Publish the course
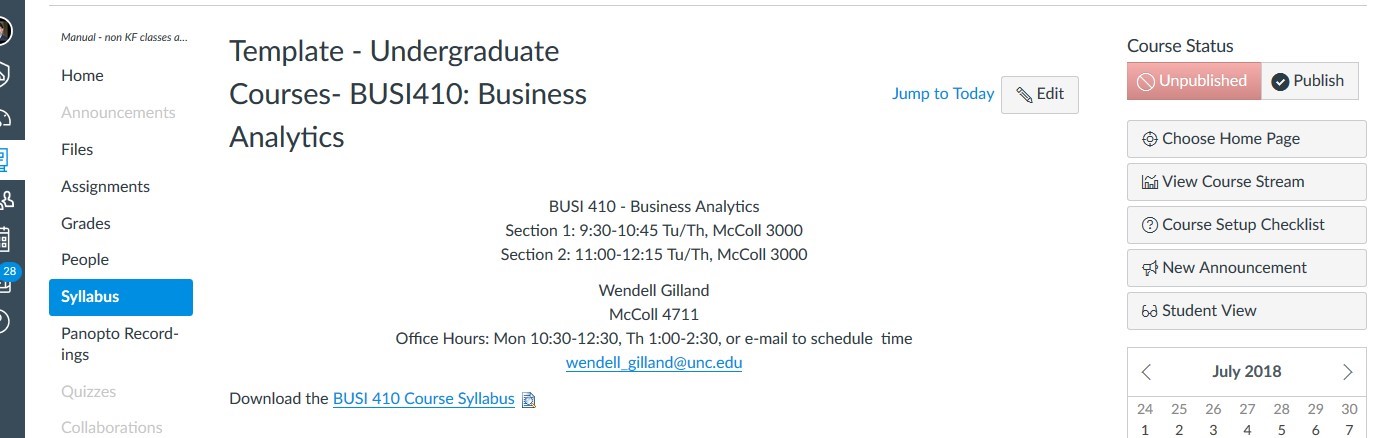This screenshot has width=1377, height=438. (x=1309, y=81)
